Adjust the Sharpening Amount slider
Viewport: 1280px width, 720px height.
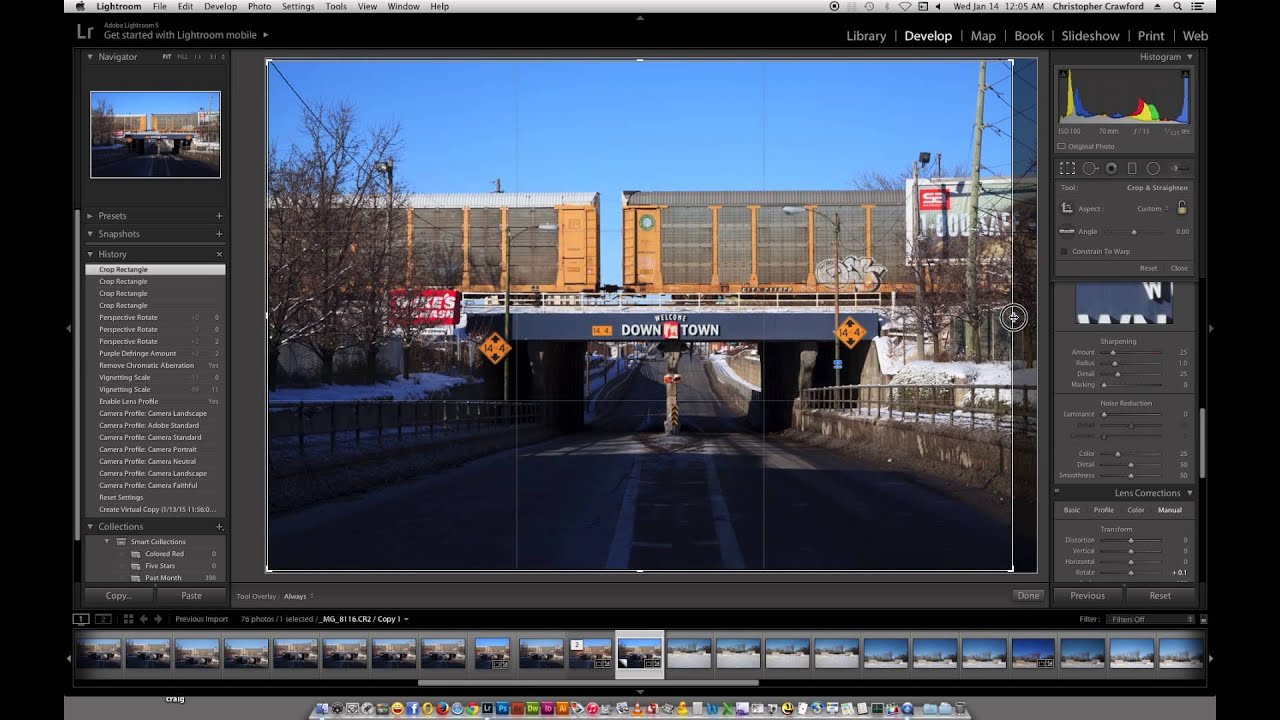tap(1132, 352)
